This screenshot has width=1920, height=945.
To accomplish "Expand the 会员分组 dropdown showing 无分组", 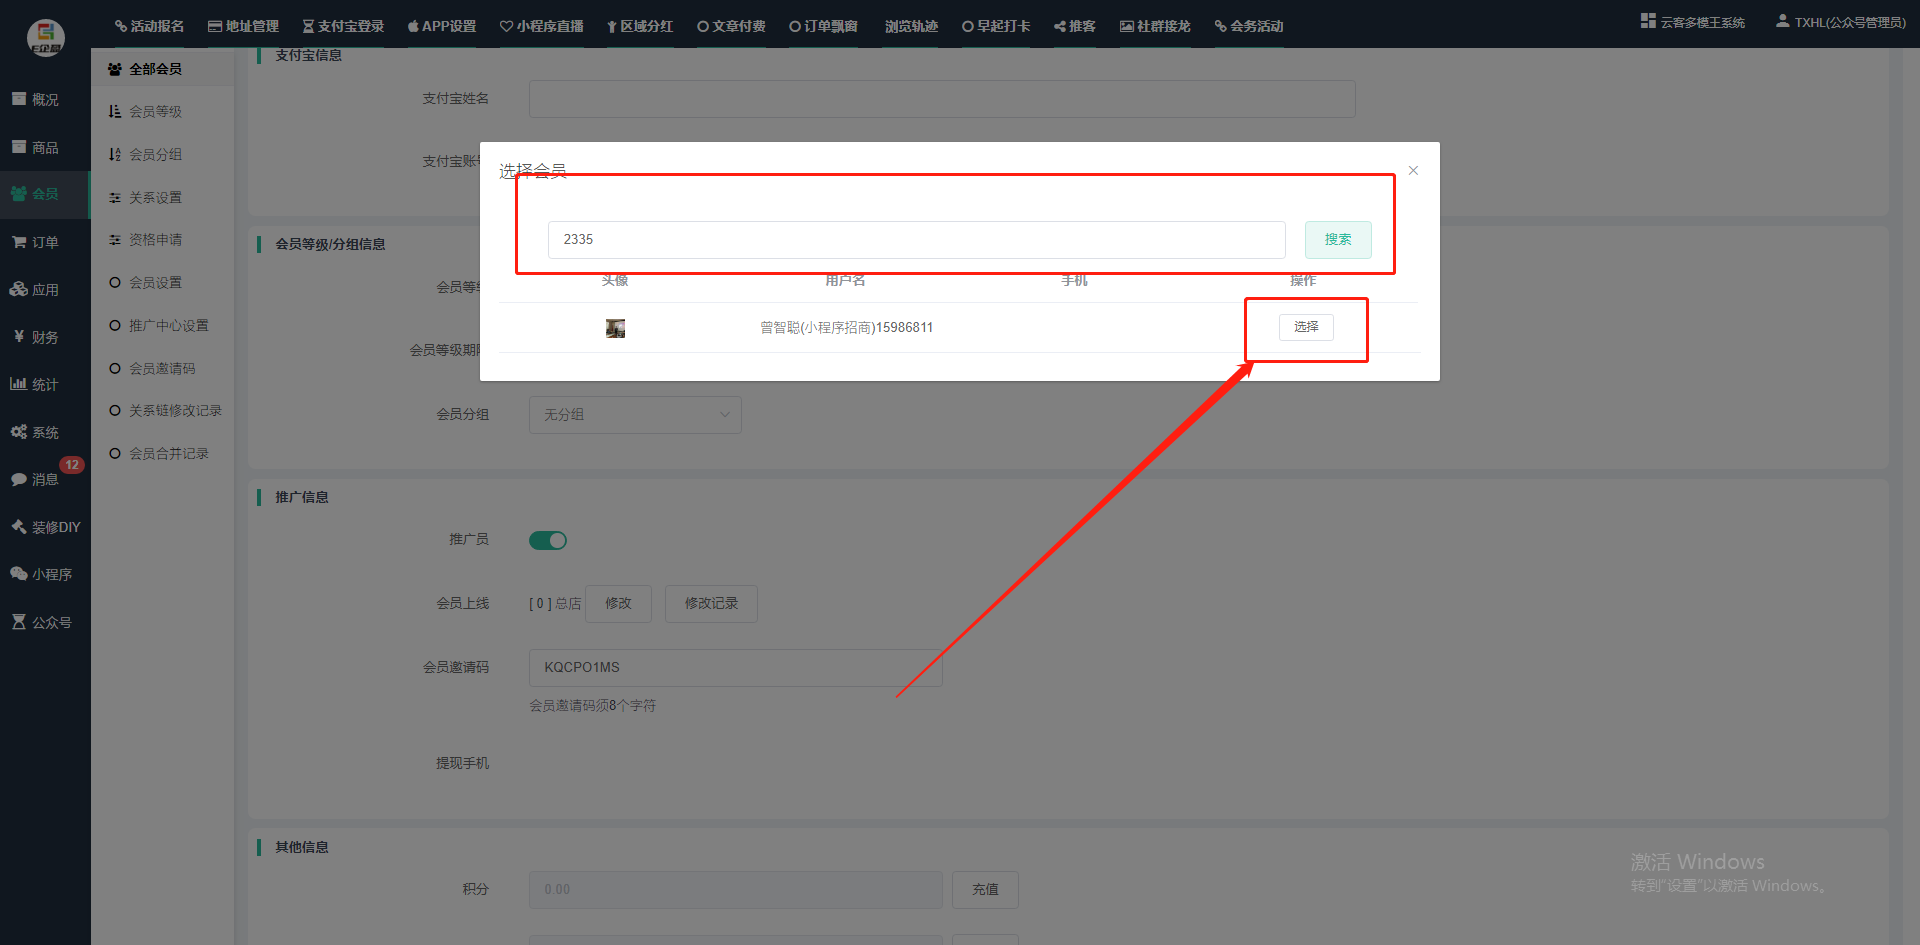I will [635, 415].
